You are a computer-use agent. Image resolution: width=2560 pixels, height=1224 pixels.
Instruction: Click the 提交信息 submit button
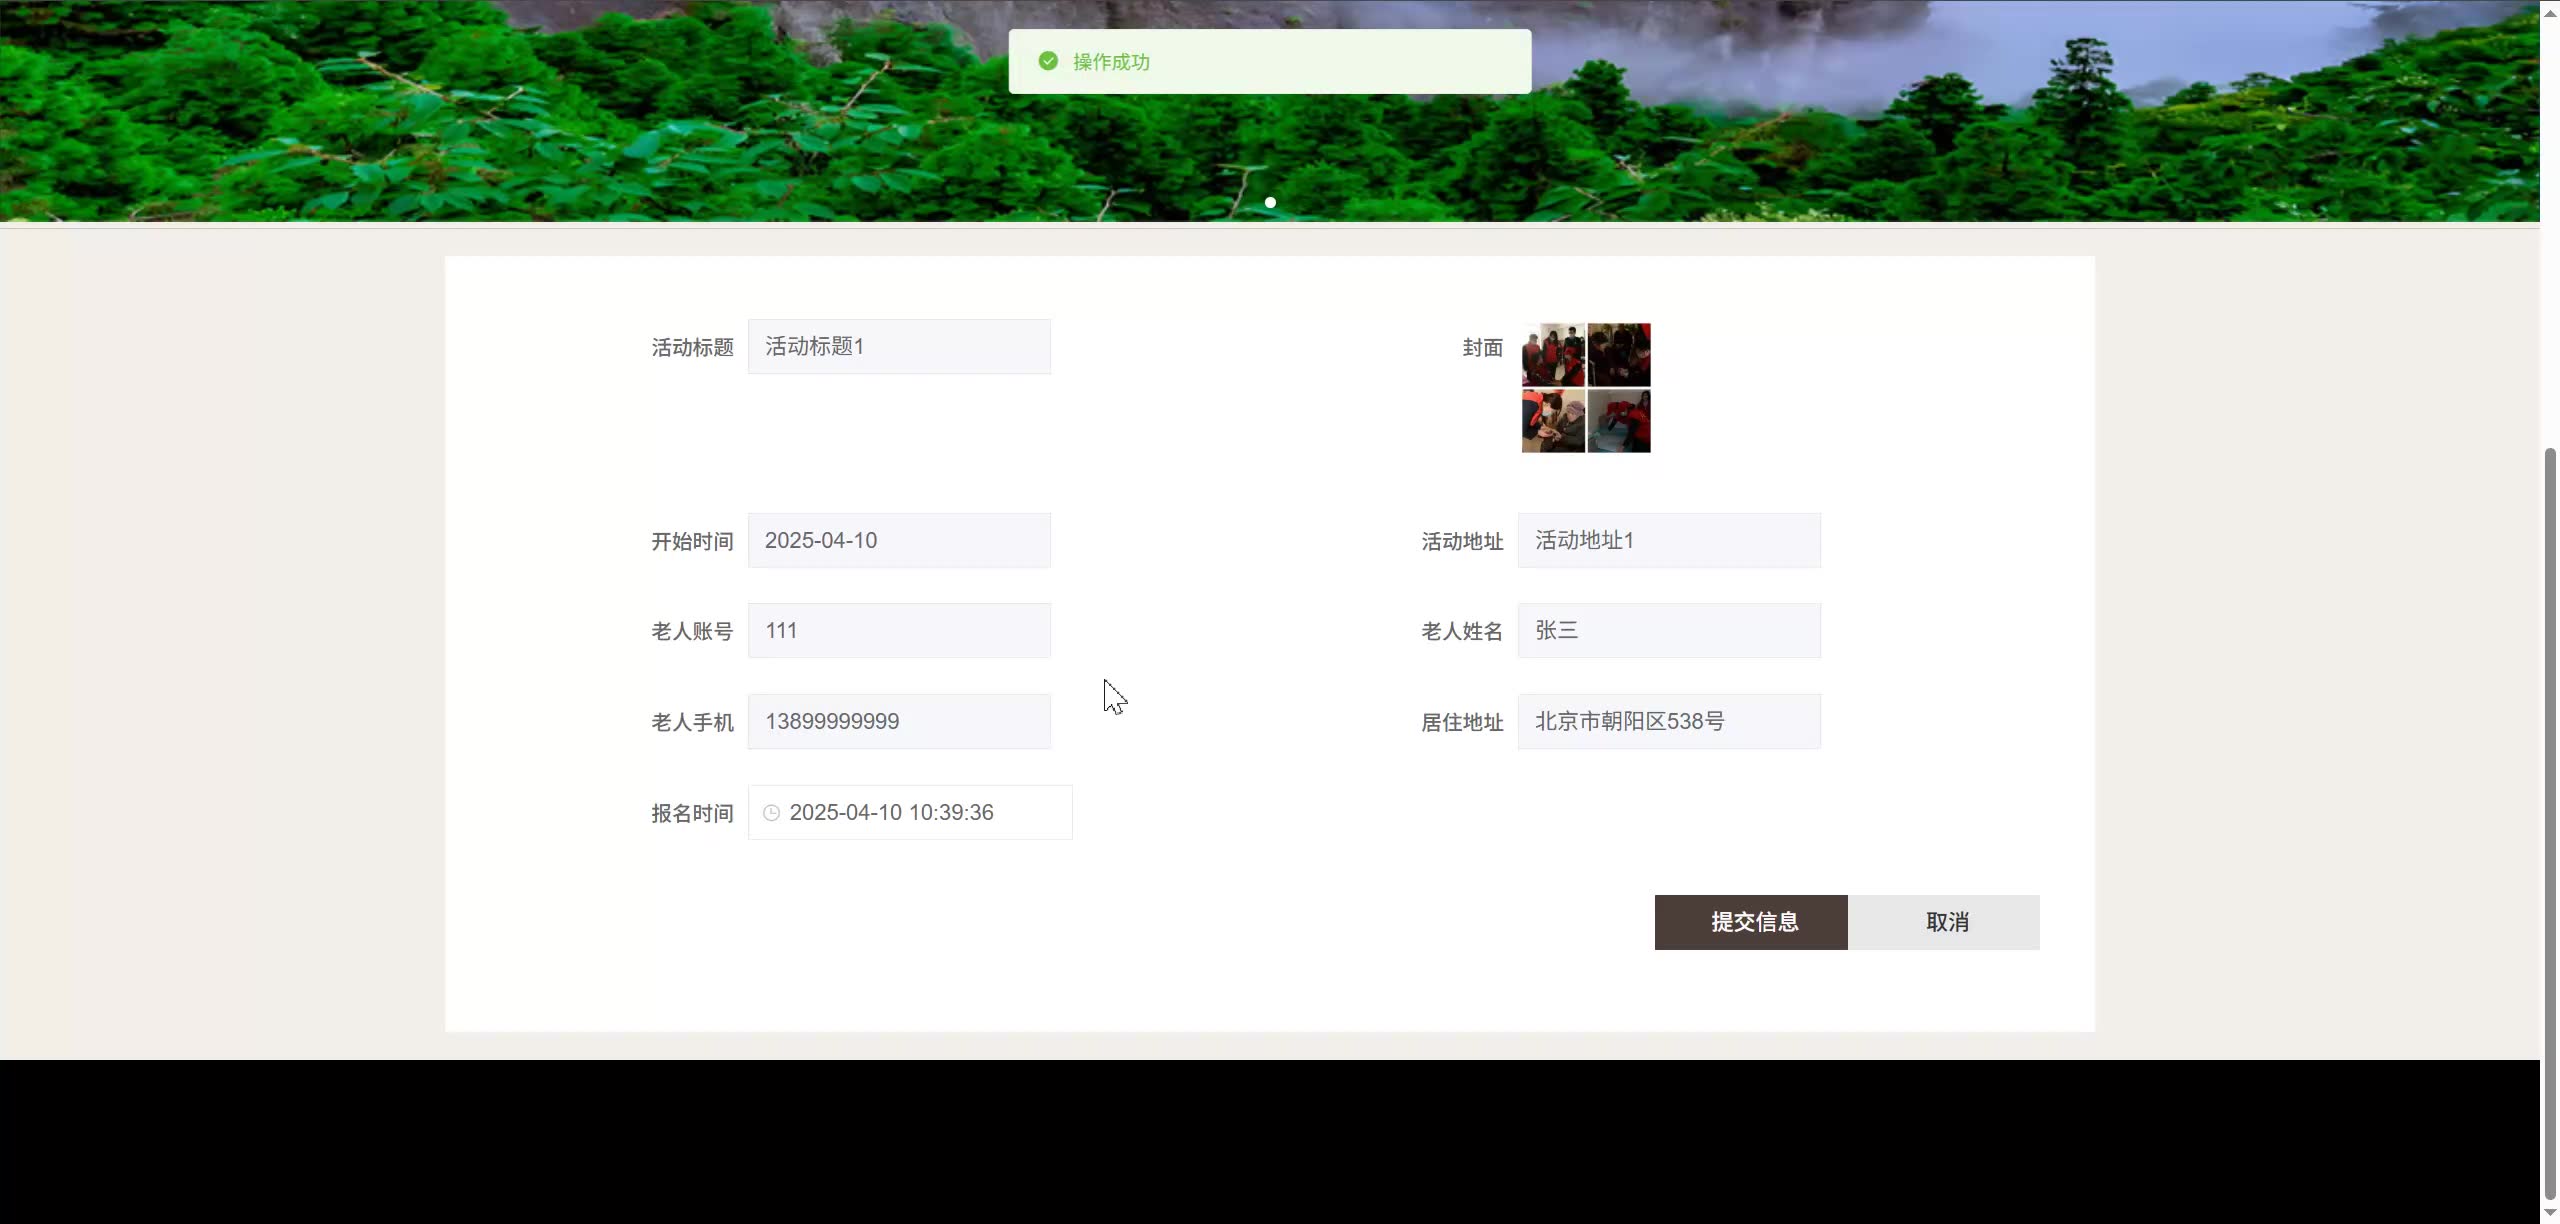[1750, 921]
